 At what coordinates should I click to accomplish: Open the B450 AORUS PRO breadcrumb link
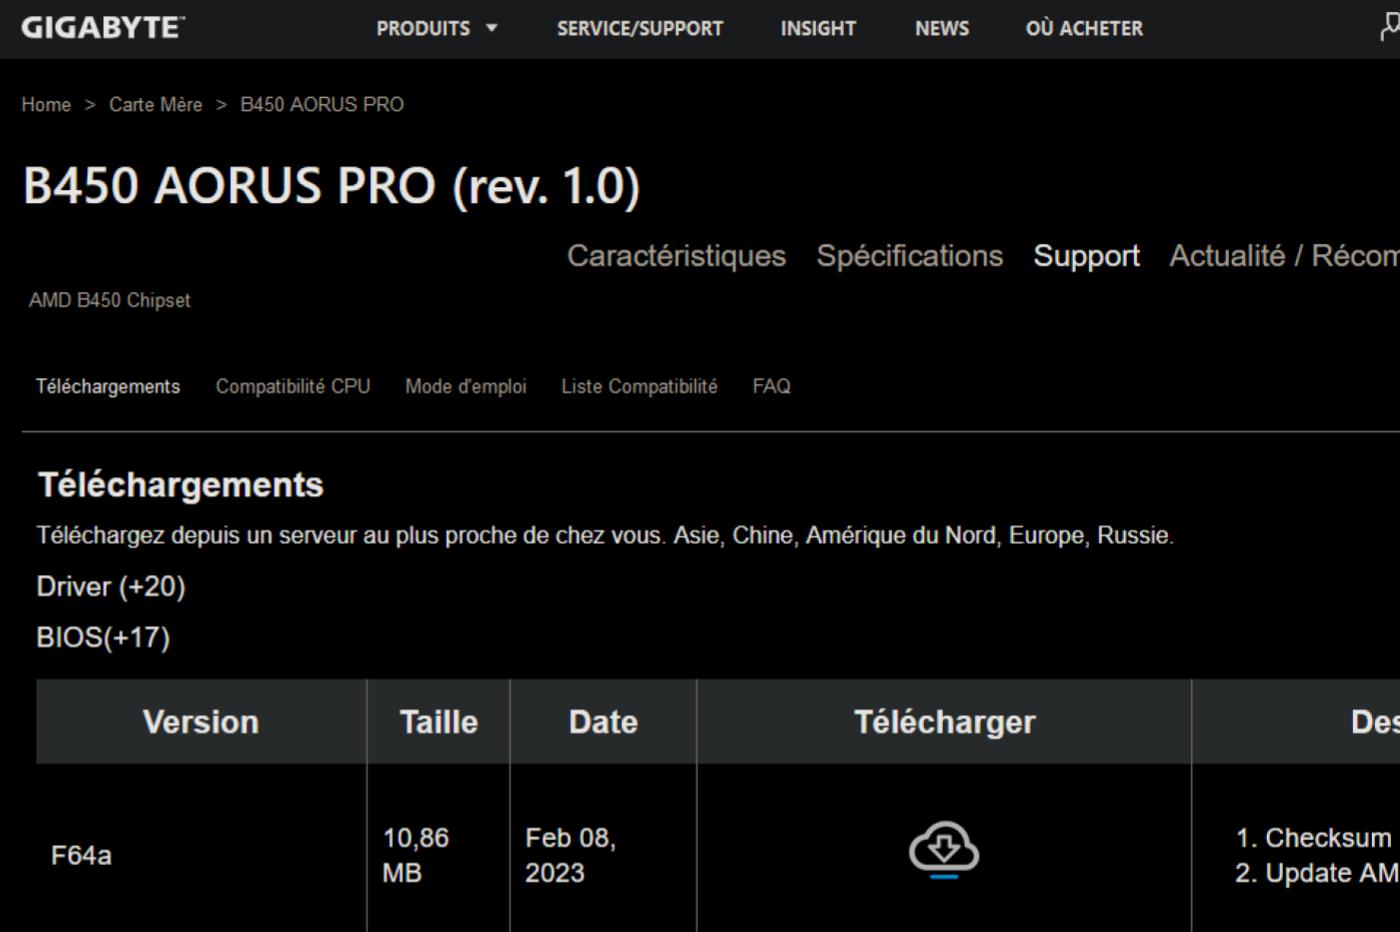[x=322, y=104]
